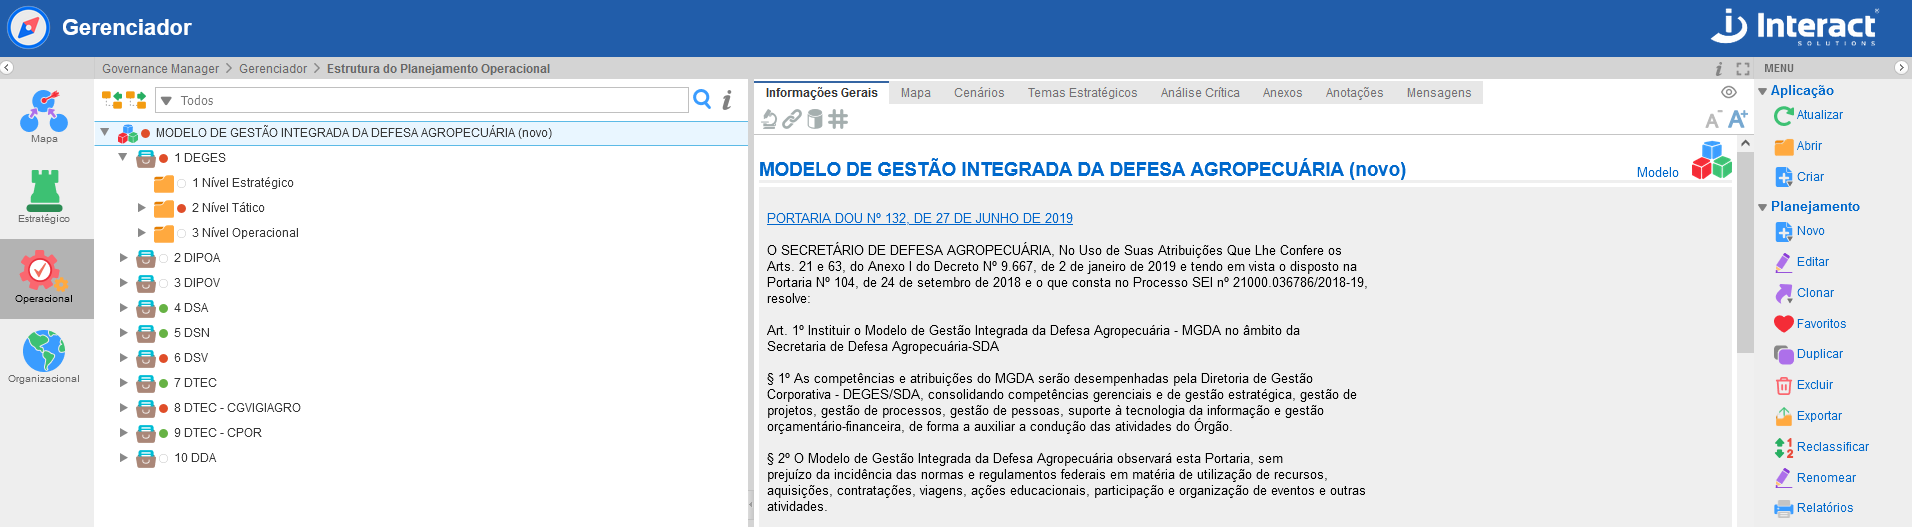Expand the 2 Nível Tático folder
1912x527 pixels.
[x=142, y=208]
